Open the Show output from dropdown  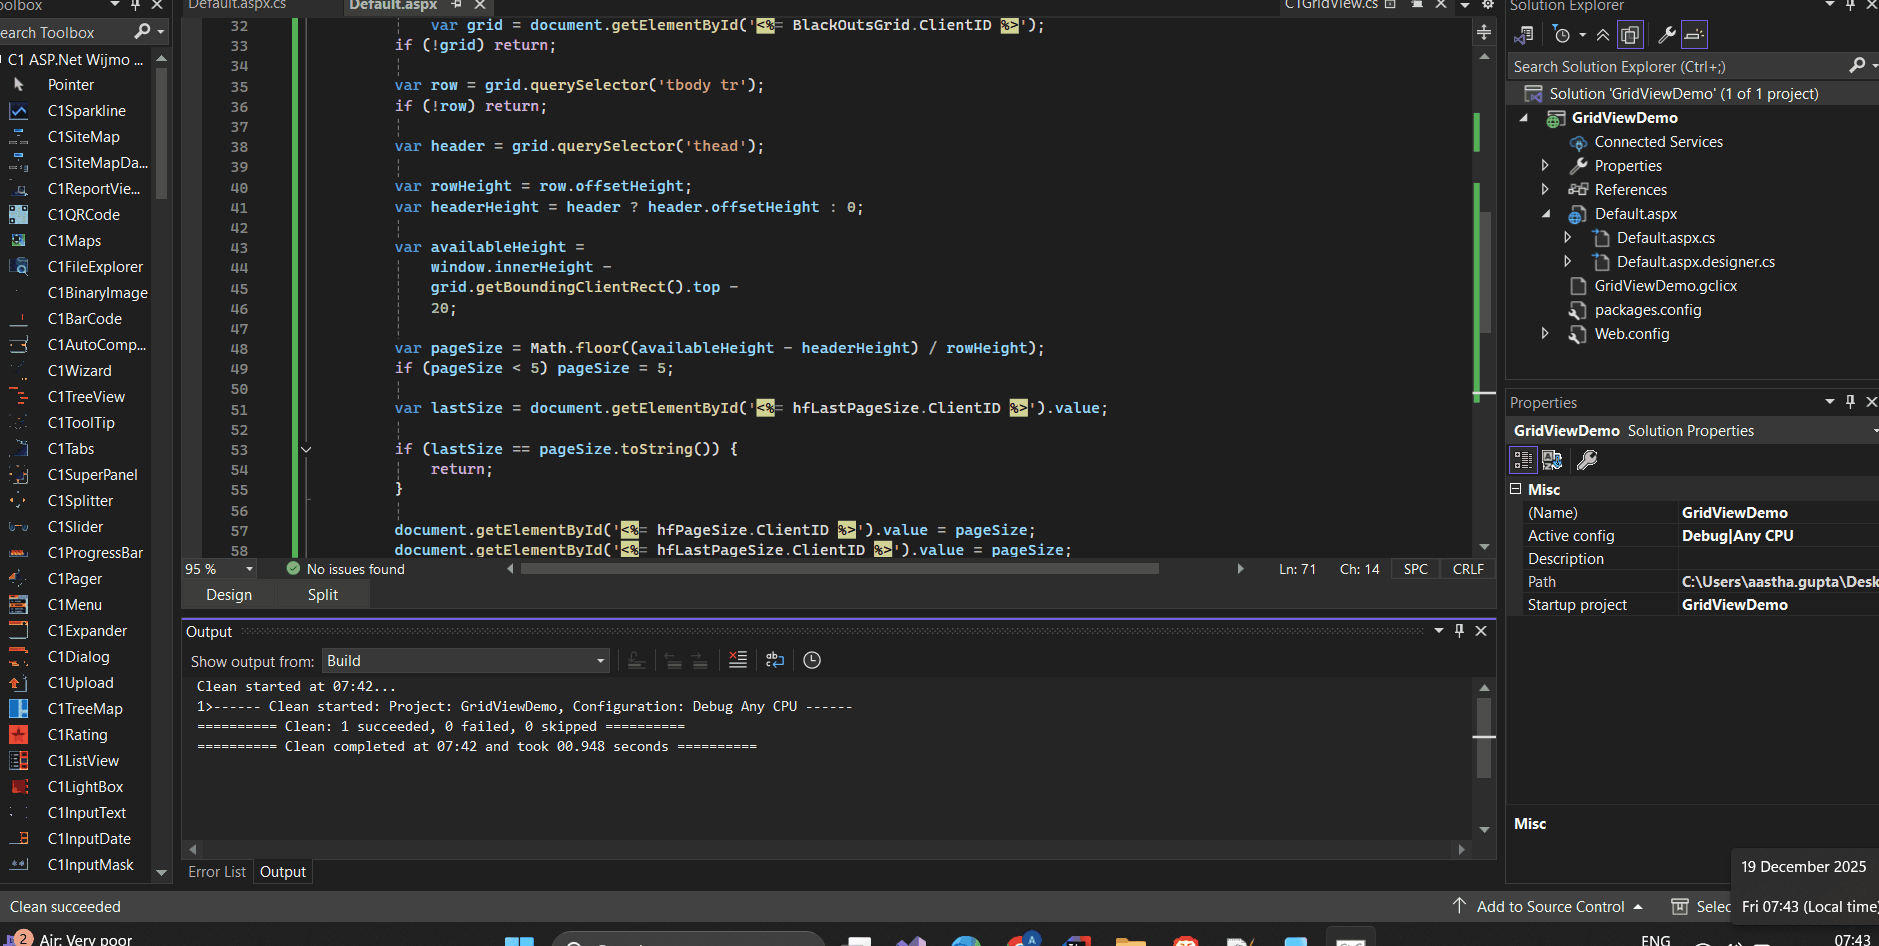pos(466,661)
